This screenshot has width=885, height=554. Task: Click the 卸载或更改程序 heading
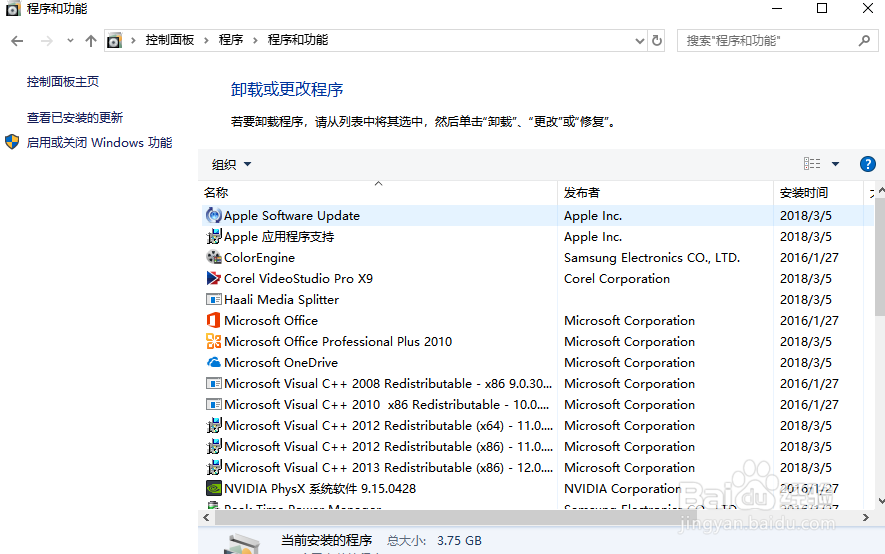pos(287,89)
